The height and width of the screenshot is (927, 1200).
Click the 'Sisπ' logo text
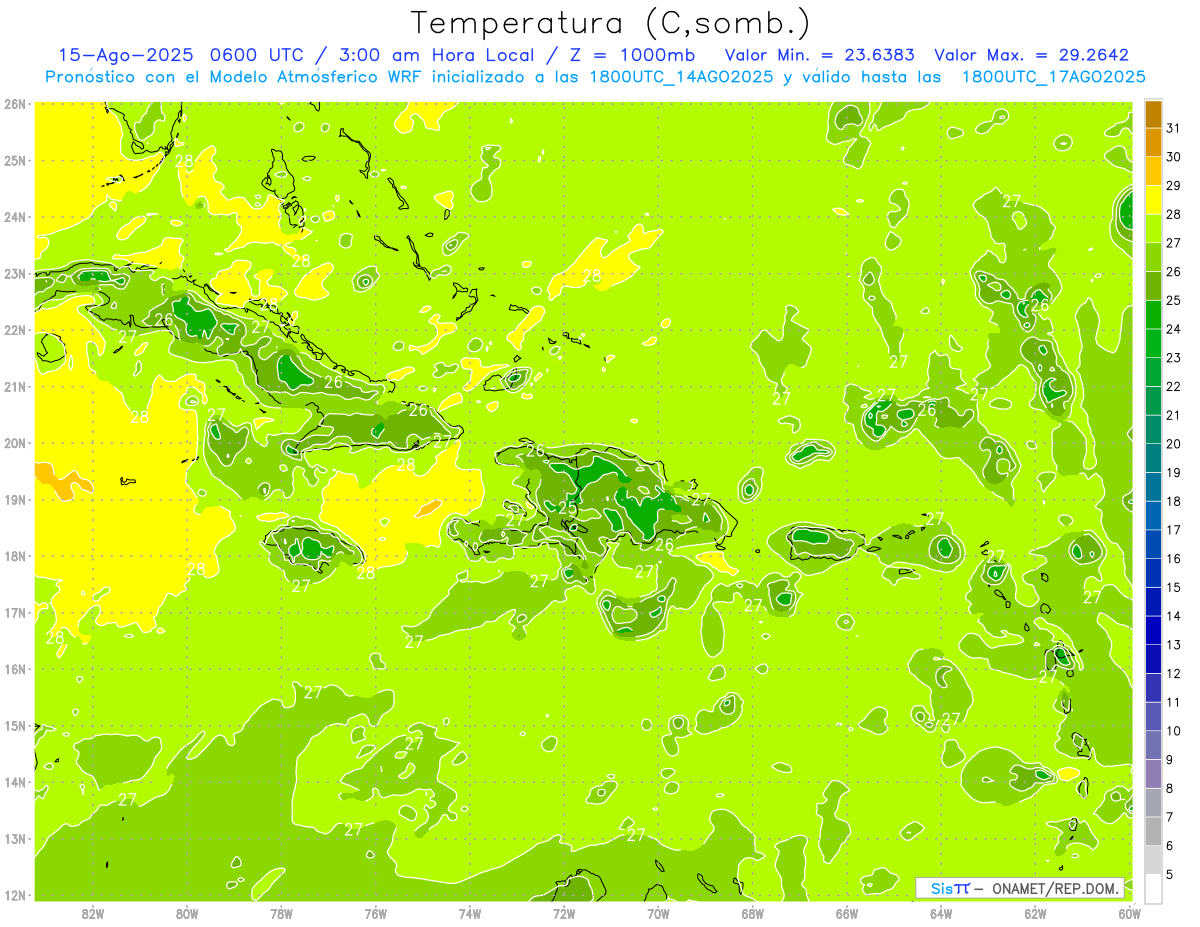[x=949, y=888]
